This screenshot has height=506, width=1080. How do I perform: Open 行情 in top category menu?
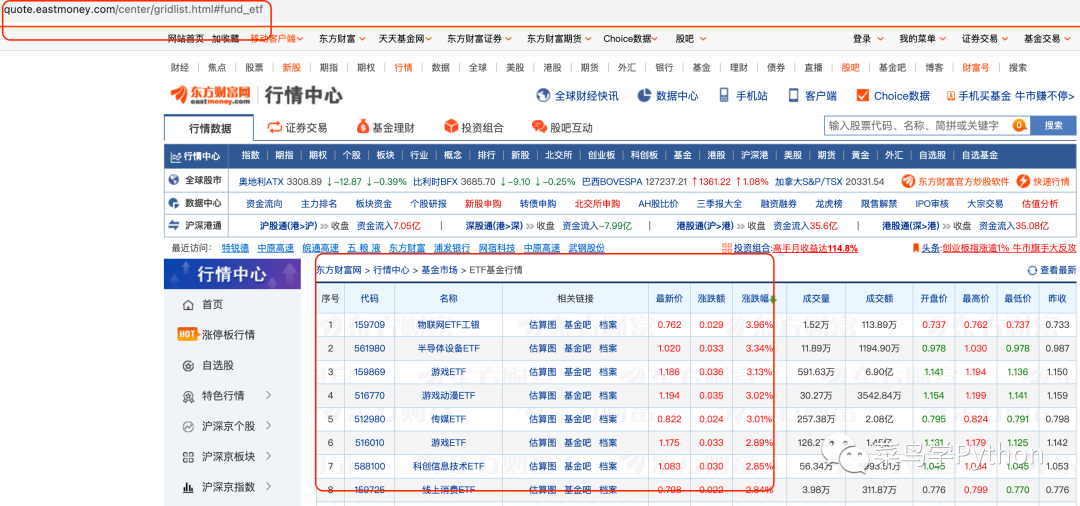[403, 67]
